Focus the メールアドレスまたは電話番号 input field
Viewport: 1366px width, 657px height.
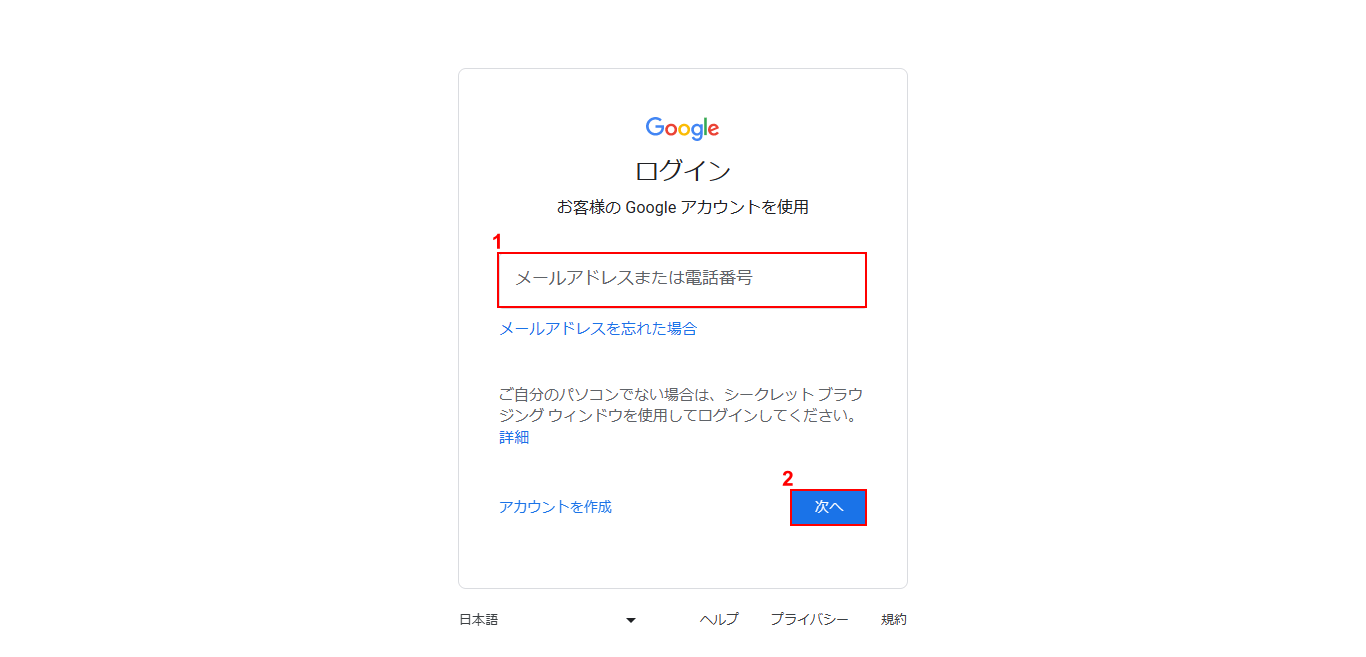[x=682, y=279]
